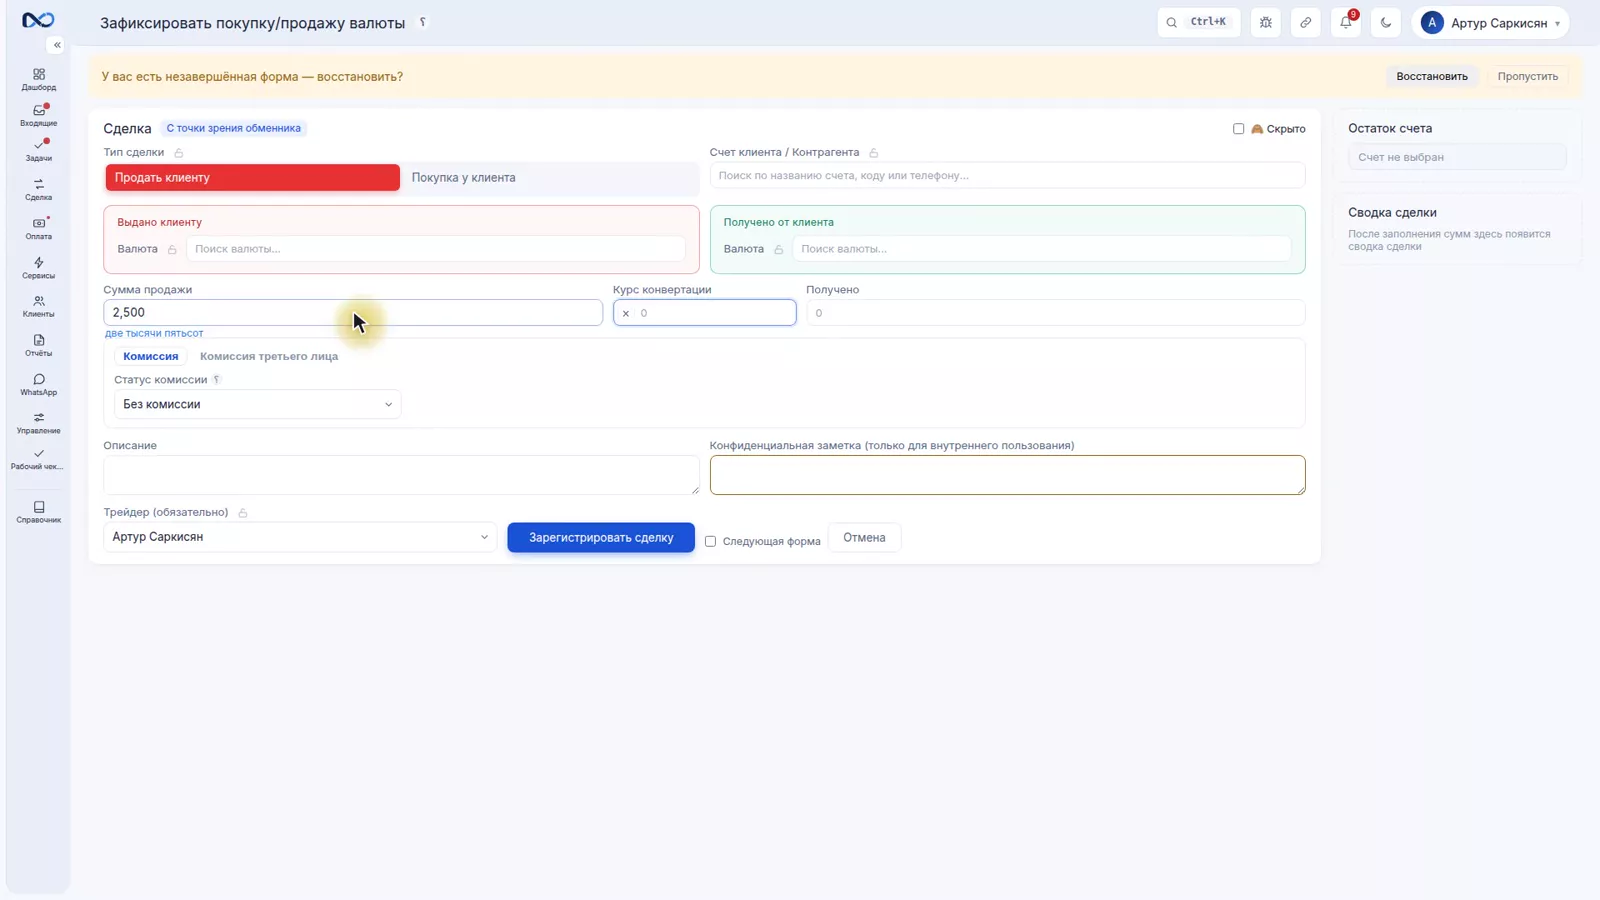
Task: Click the infinity logo at top-left
Action: [x=38, y=20]
